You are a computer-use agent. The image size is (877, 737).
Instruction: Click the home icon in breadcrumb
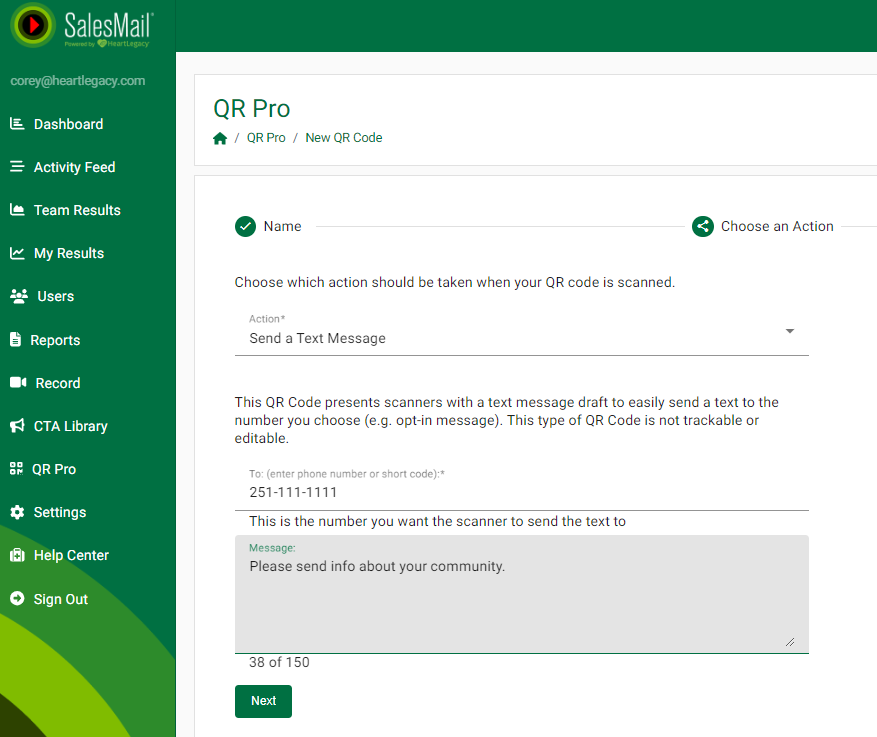coord(220,138)
